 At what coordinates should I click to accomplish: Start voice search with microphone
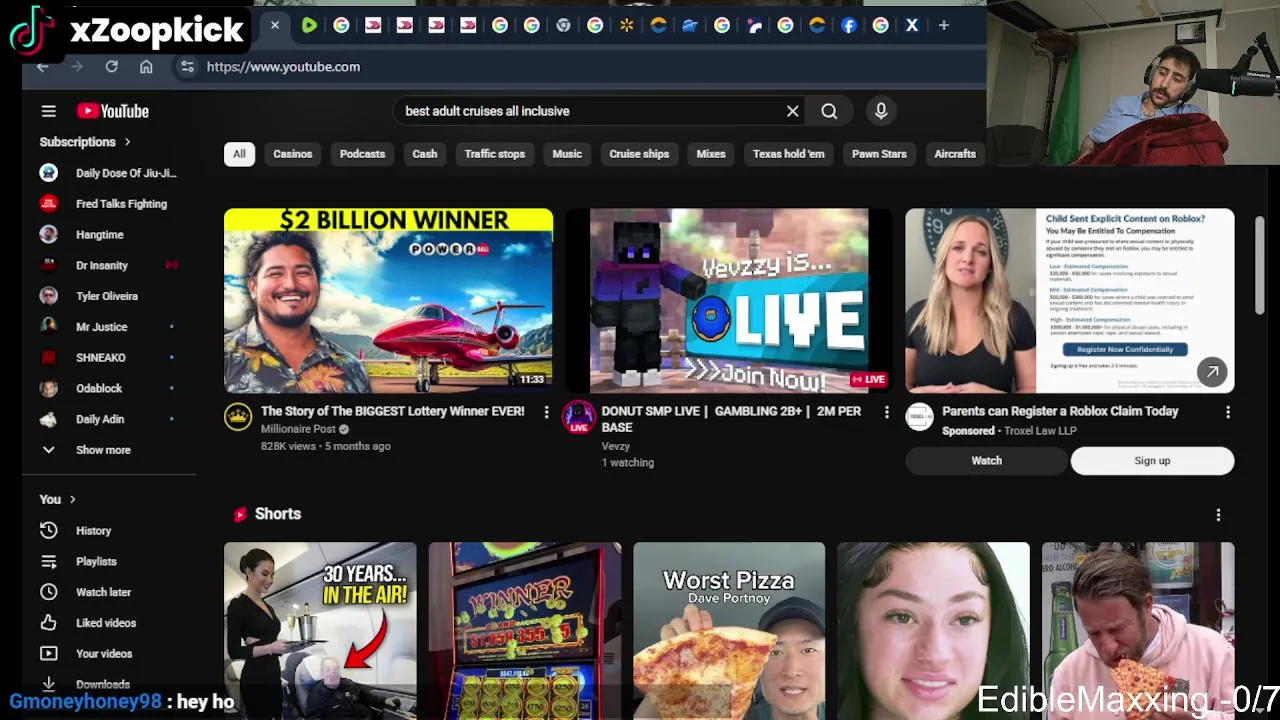click(881, 111)
